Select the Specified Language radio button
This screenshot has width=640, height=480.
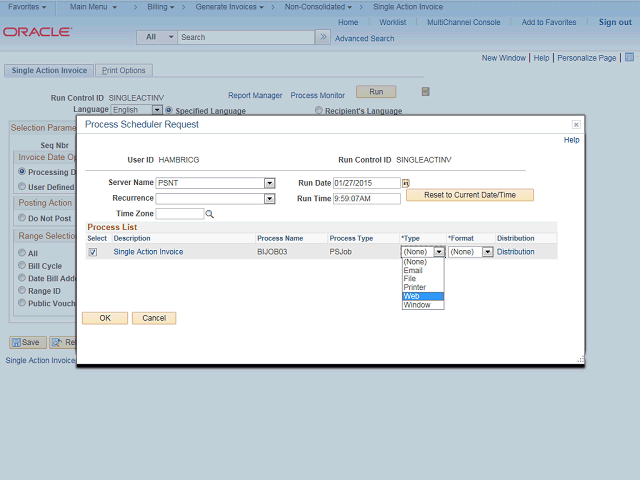169,110
